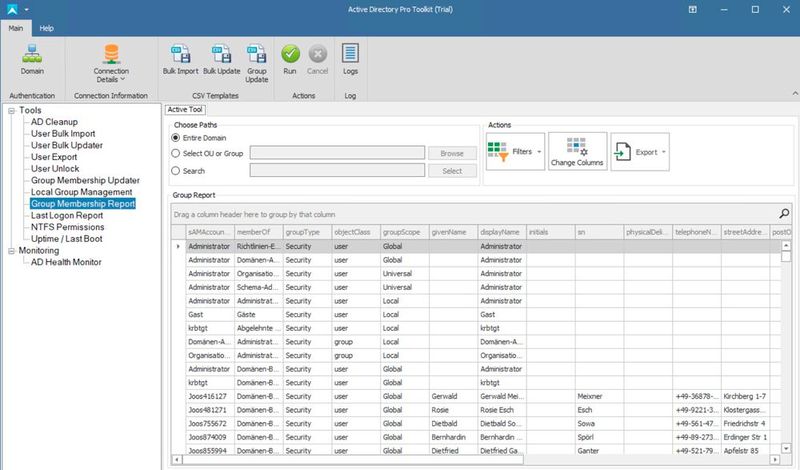The height and width of the screenshot is (470, 800).
Task: Select the Bulk Update CSV template
Action: coord(221,60)
